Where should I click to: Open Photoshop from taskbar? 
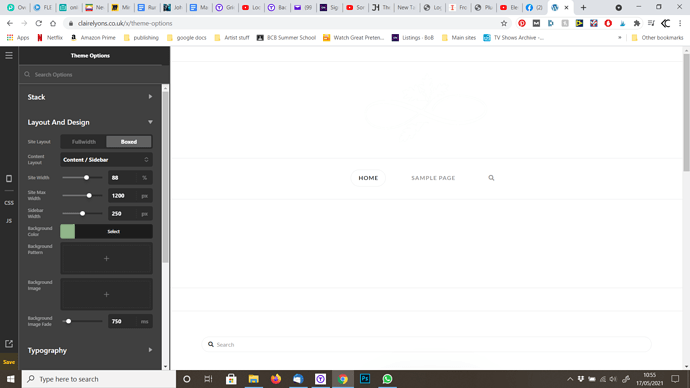tap(365, 379)
